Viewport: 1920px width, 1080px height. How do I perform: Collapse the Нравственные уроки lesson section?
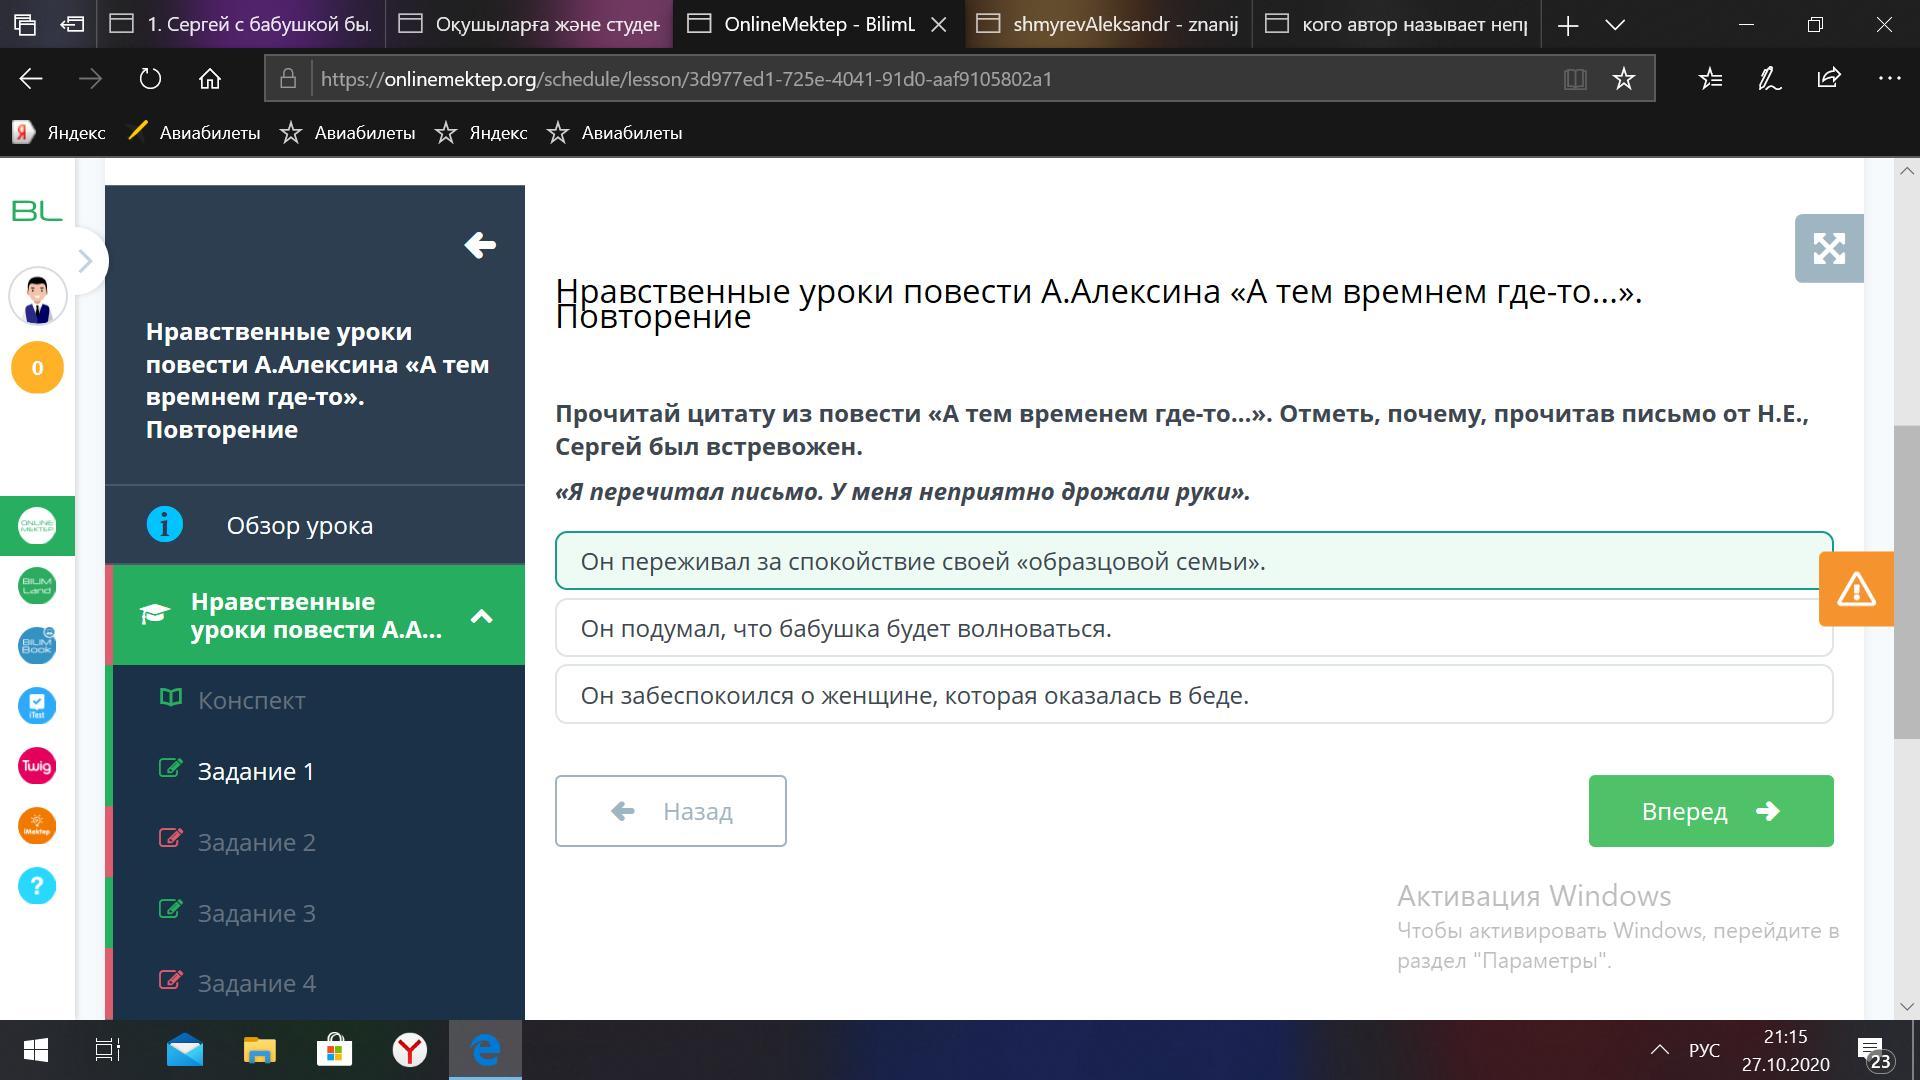coord(481,616)
